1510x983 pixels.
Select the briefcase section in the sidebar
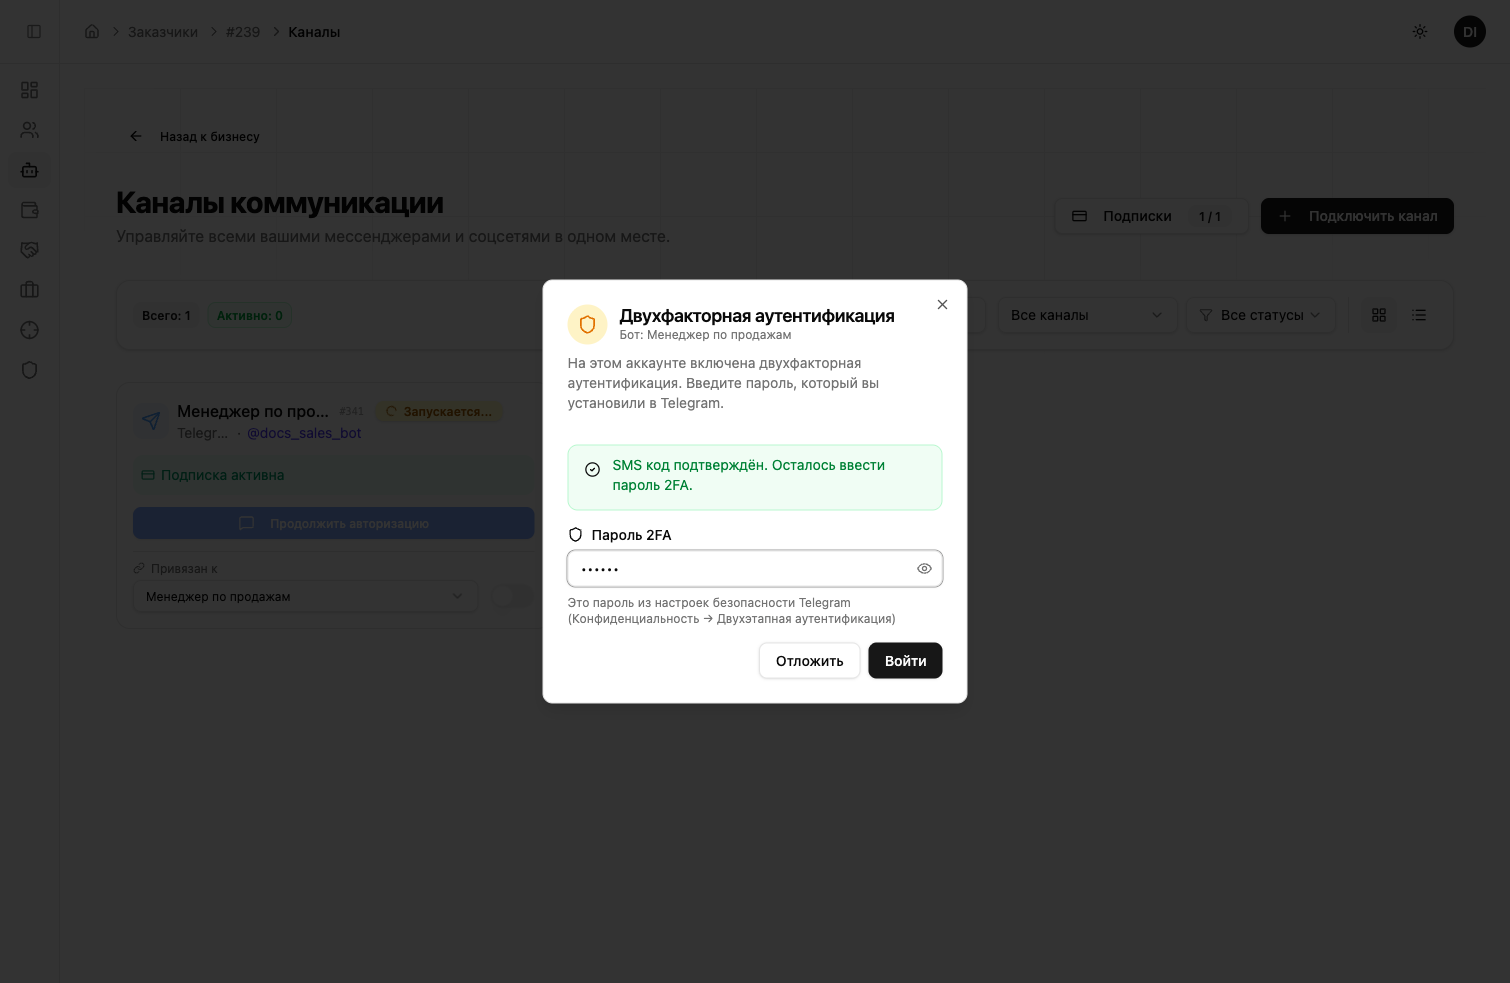tap(29, 290)
